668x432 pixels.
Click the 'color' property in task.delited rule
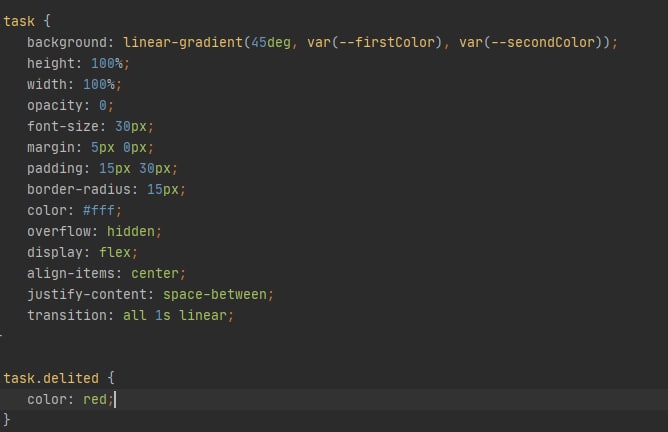point(47,399)
